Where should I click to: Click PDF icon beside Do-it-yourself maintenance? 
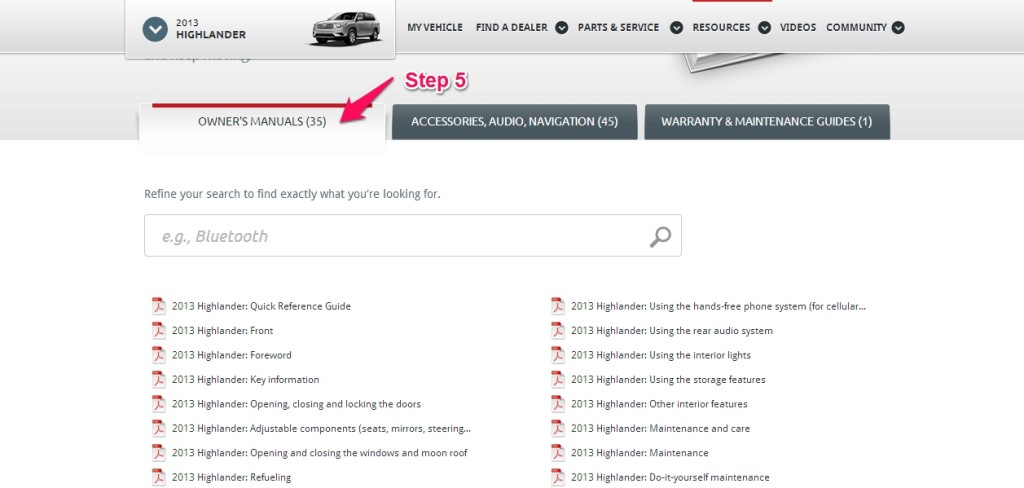[x=558, y=478]
